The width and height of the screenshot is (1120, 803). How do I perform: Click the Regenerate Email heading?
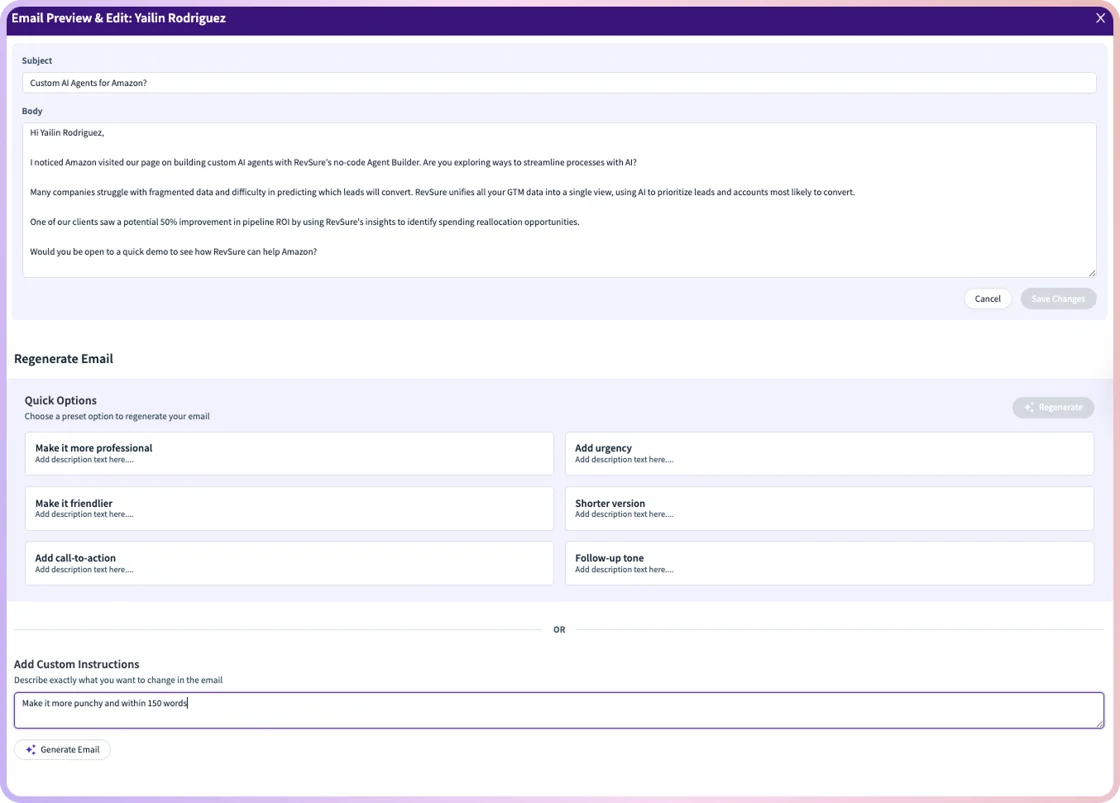(x=64, y=359)
